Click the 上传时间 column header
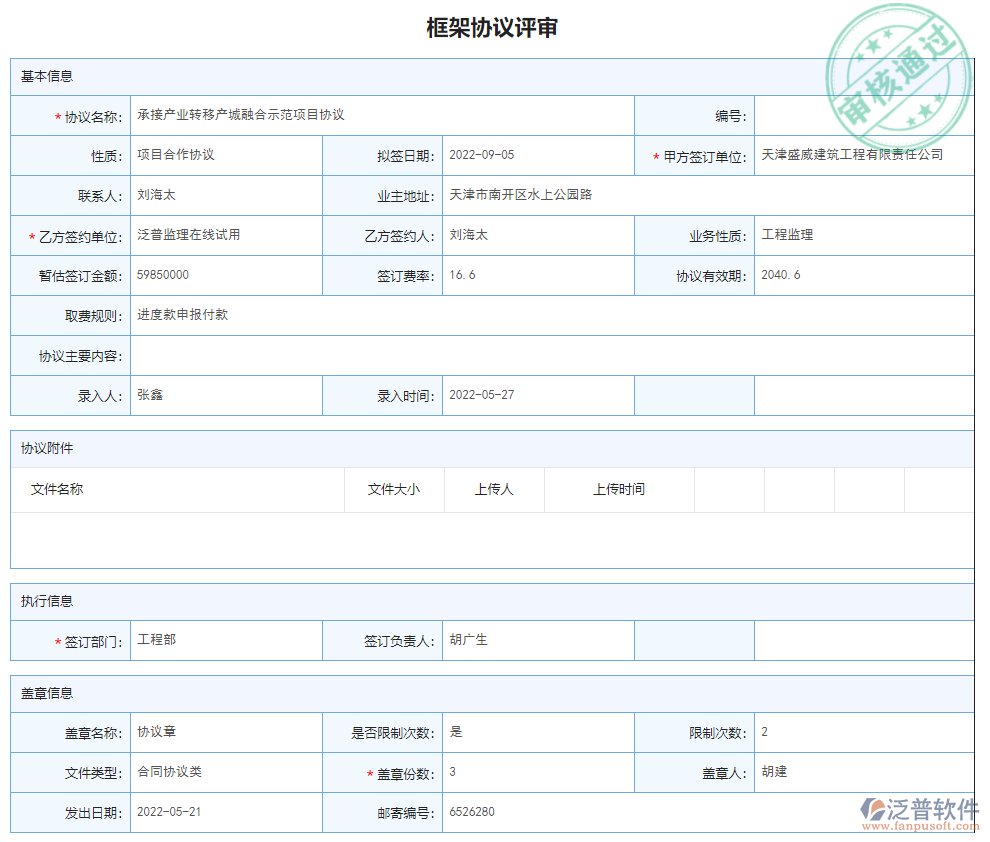 pyautogui.click(x=619, y=489)
